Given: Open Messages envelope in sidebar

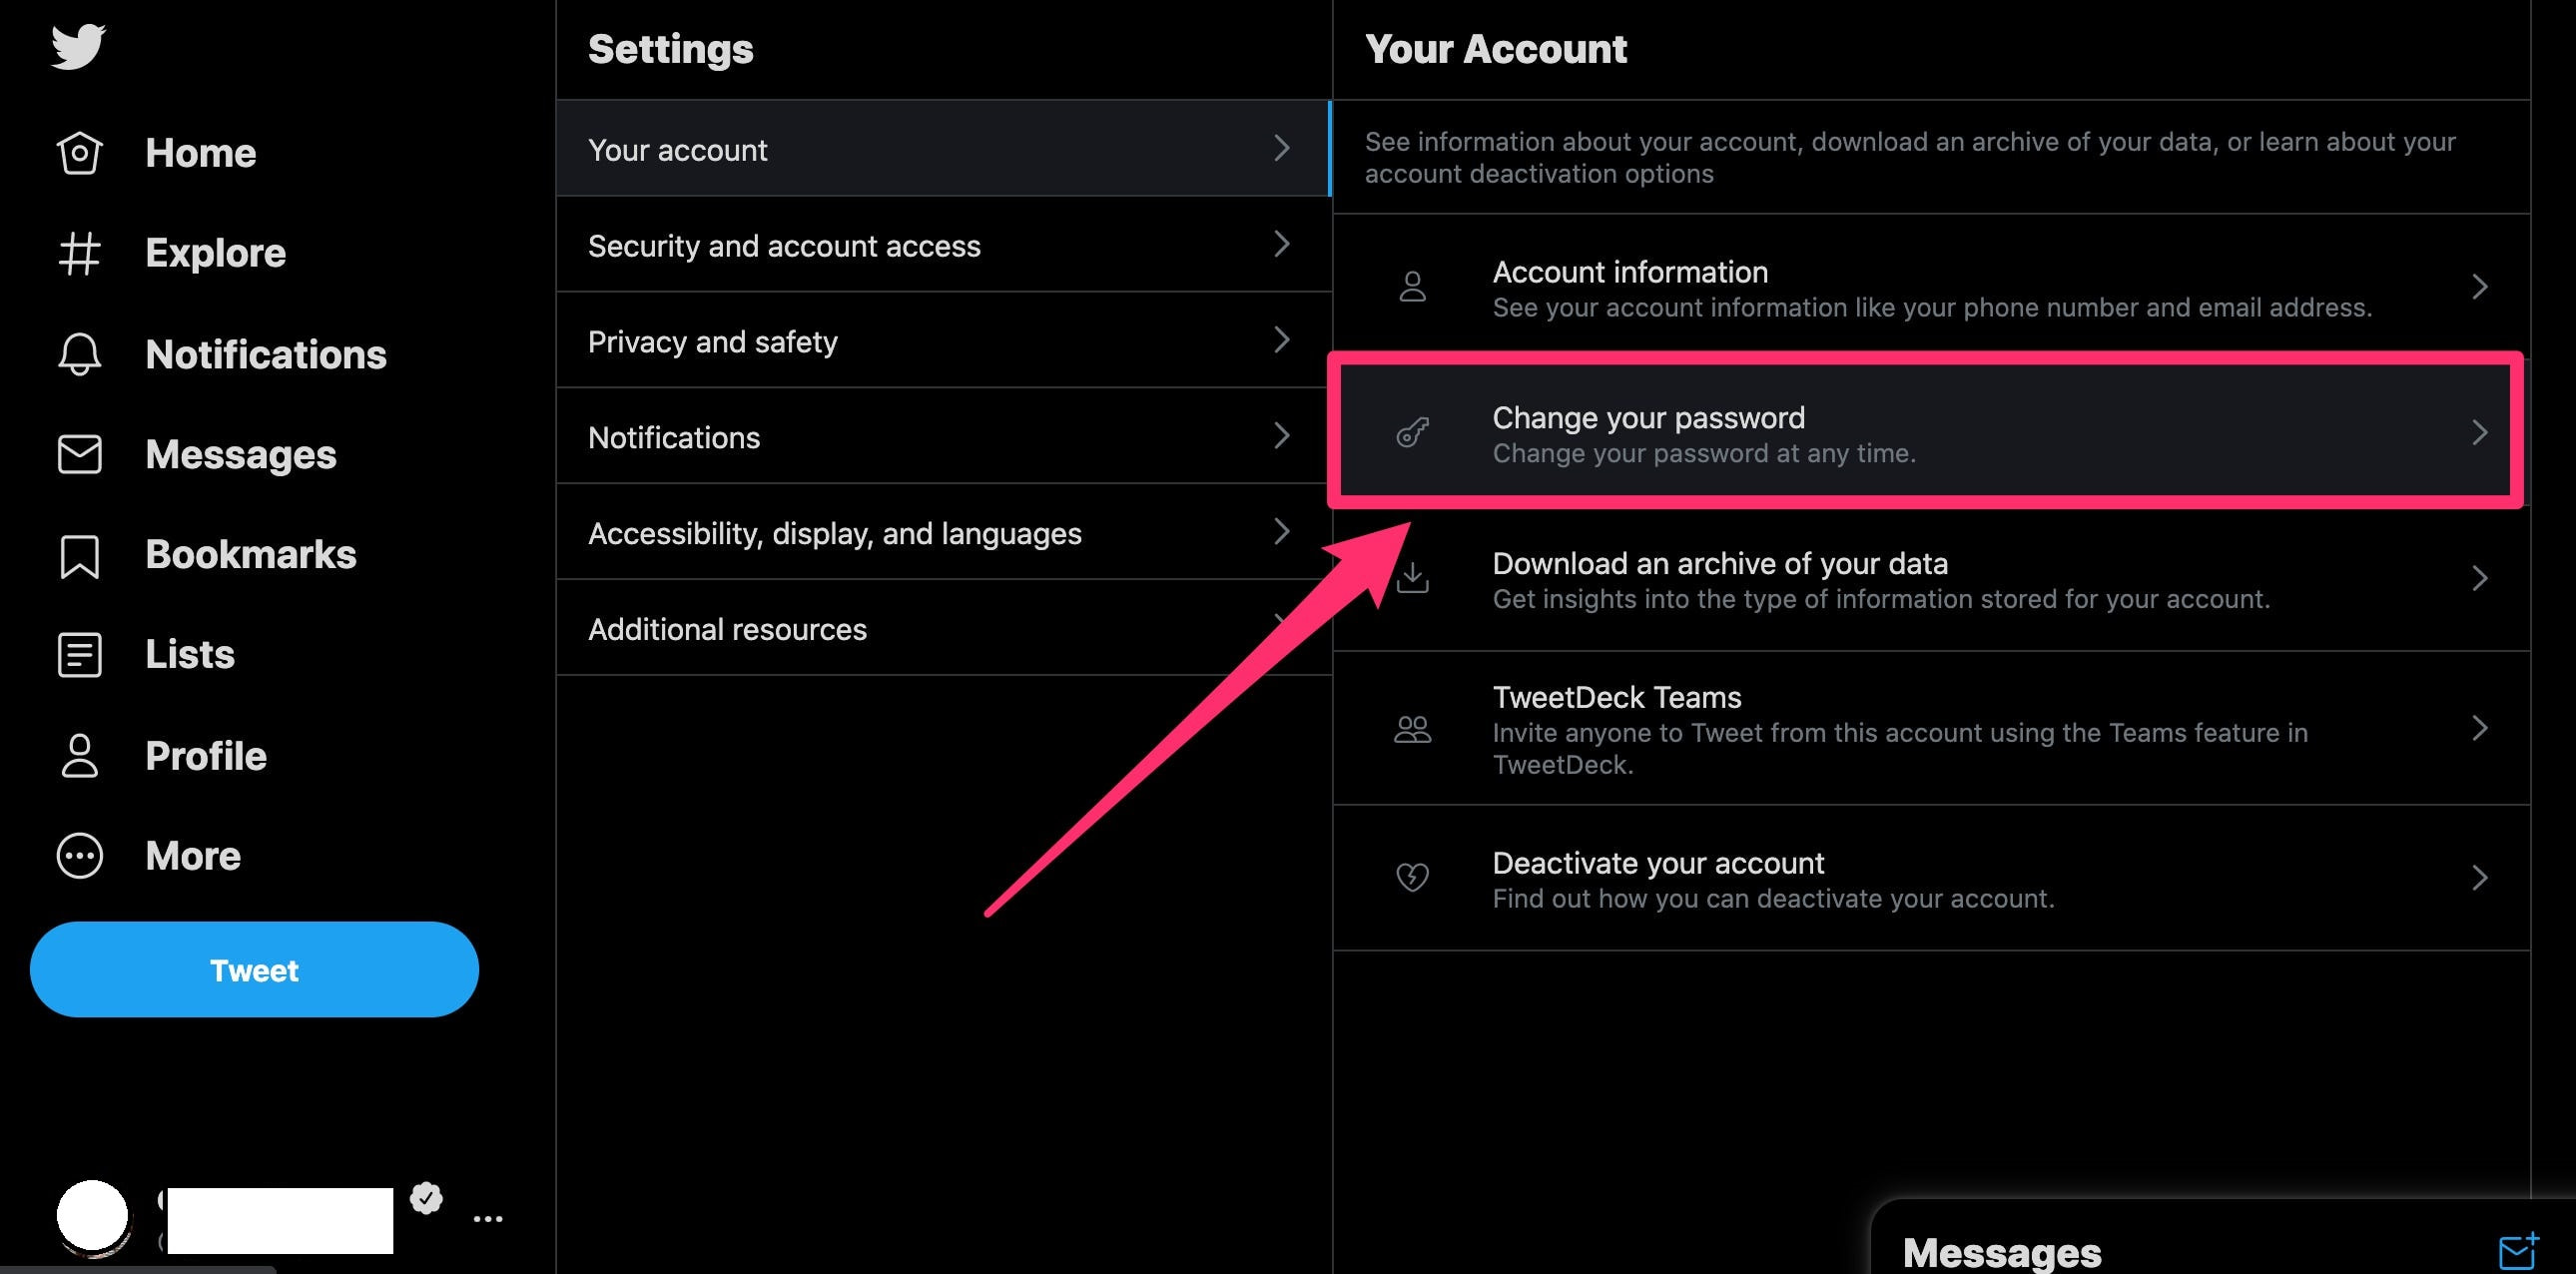Looking at the screenshot, I should tap(80, 454).
